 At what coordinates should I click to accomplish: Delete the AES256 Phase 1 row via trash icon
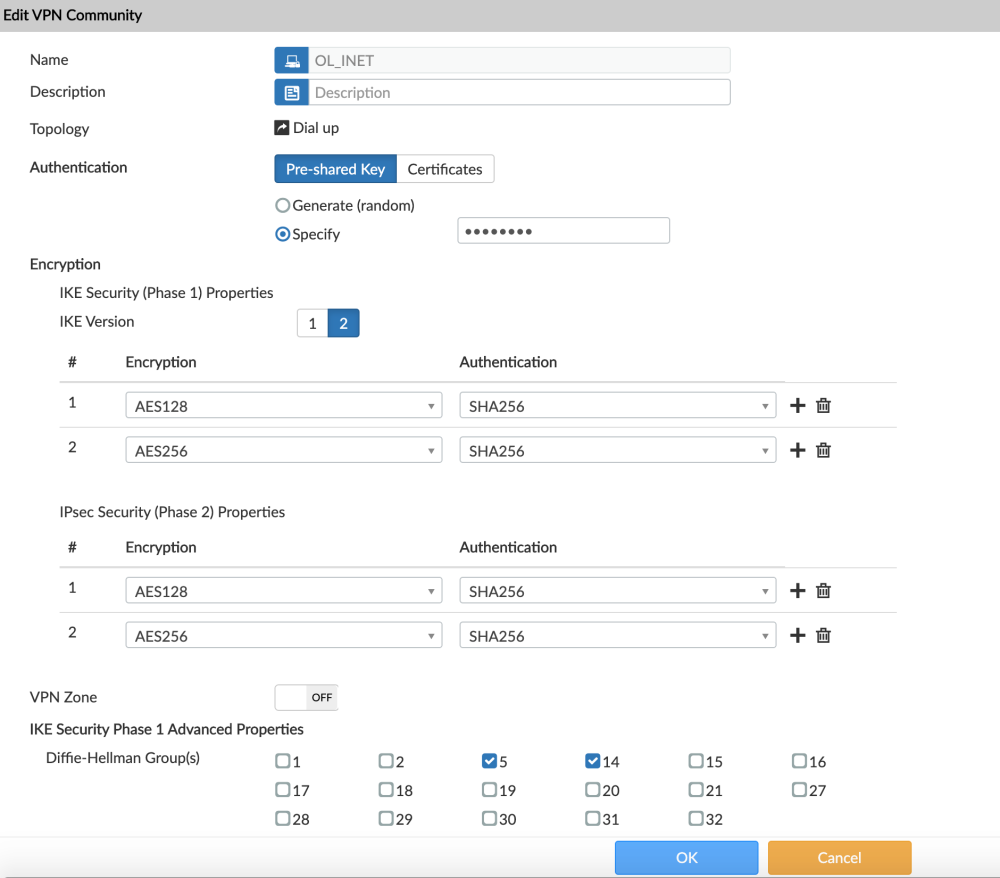tap(823, 450)
